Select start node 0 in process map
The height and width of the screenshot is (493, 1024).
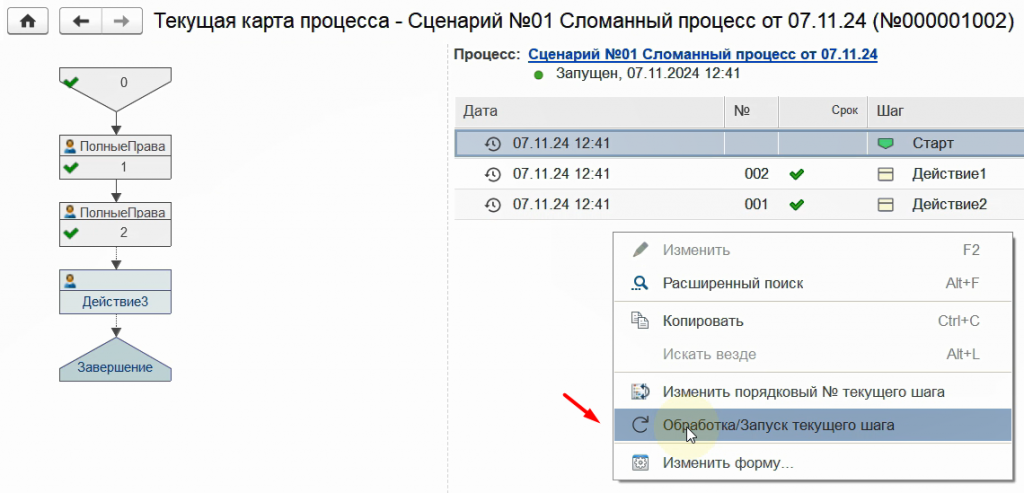116,88
